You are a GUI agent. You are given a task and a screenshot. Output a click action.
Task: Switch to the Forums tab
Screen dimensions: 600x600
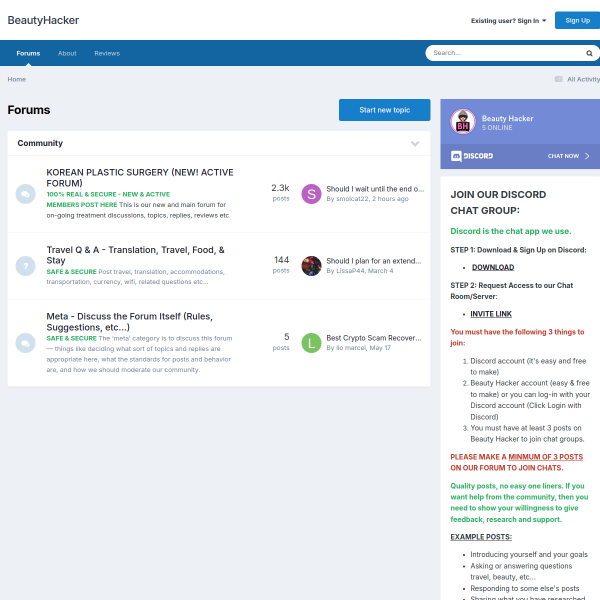(28, 54)
